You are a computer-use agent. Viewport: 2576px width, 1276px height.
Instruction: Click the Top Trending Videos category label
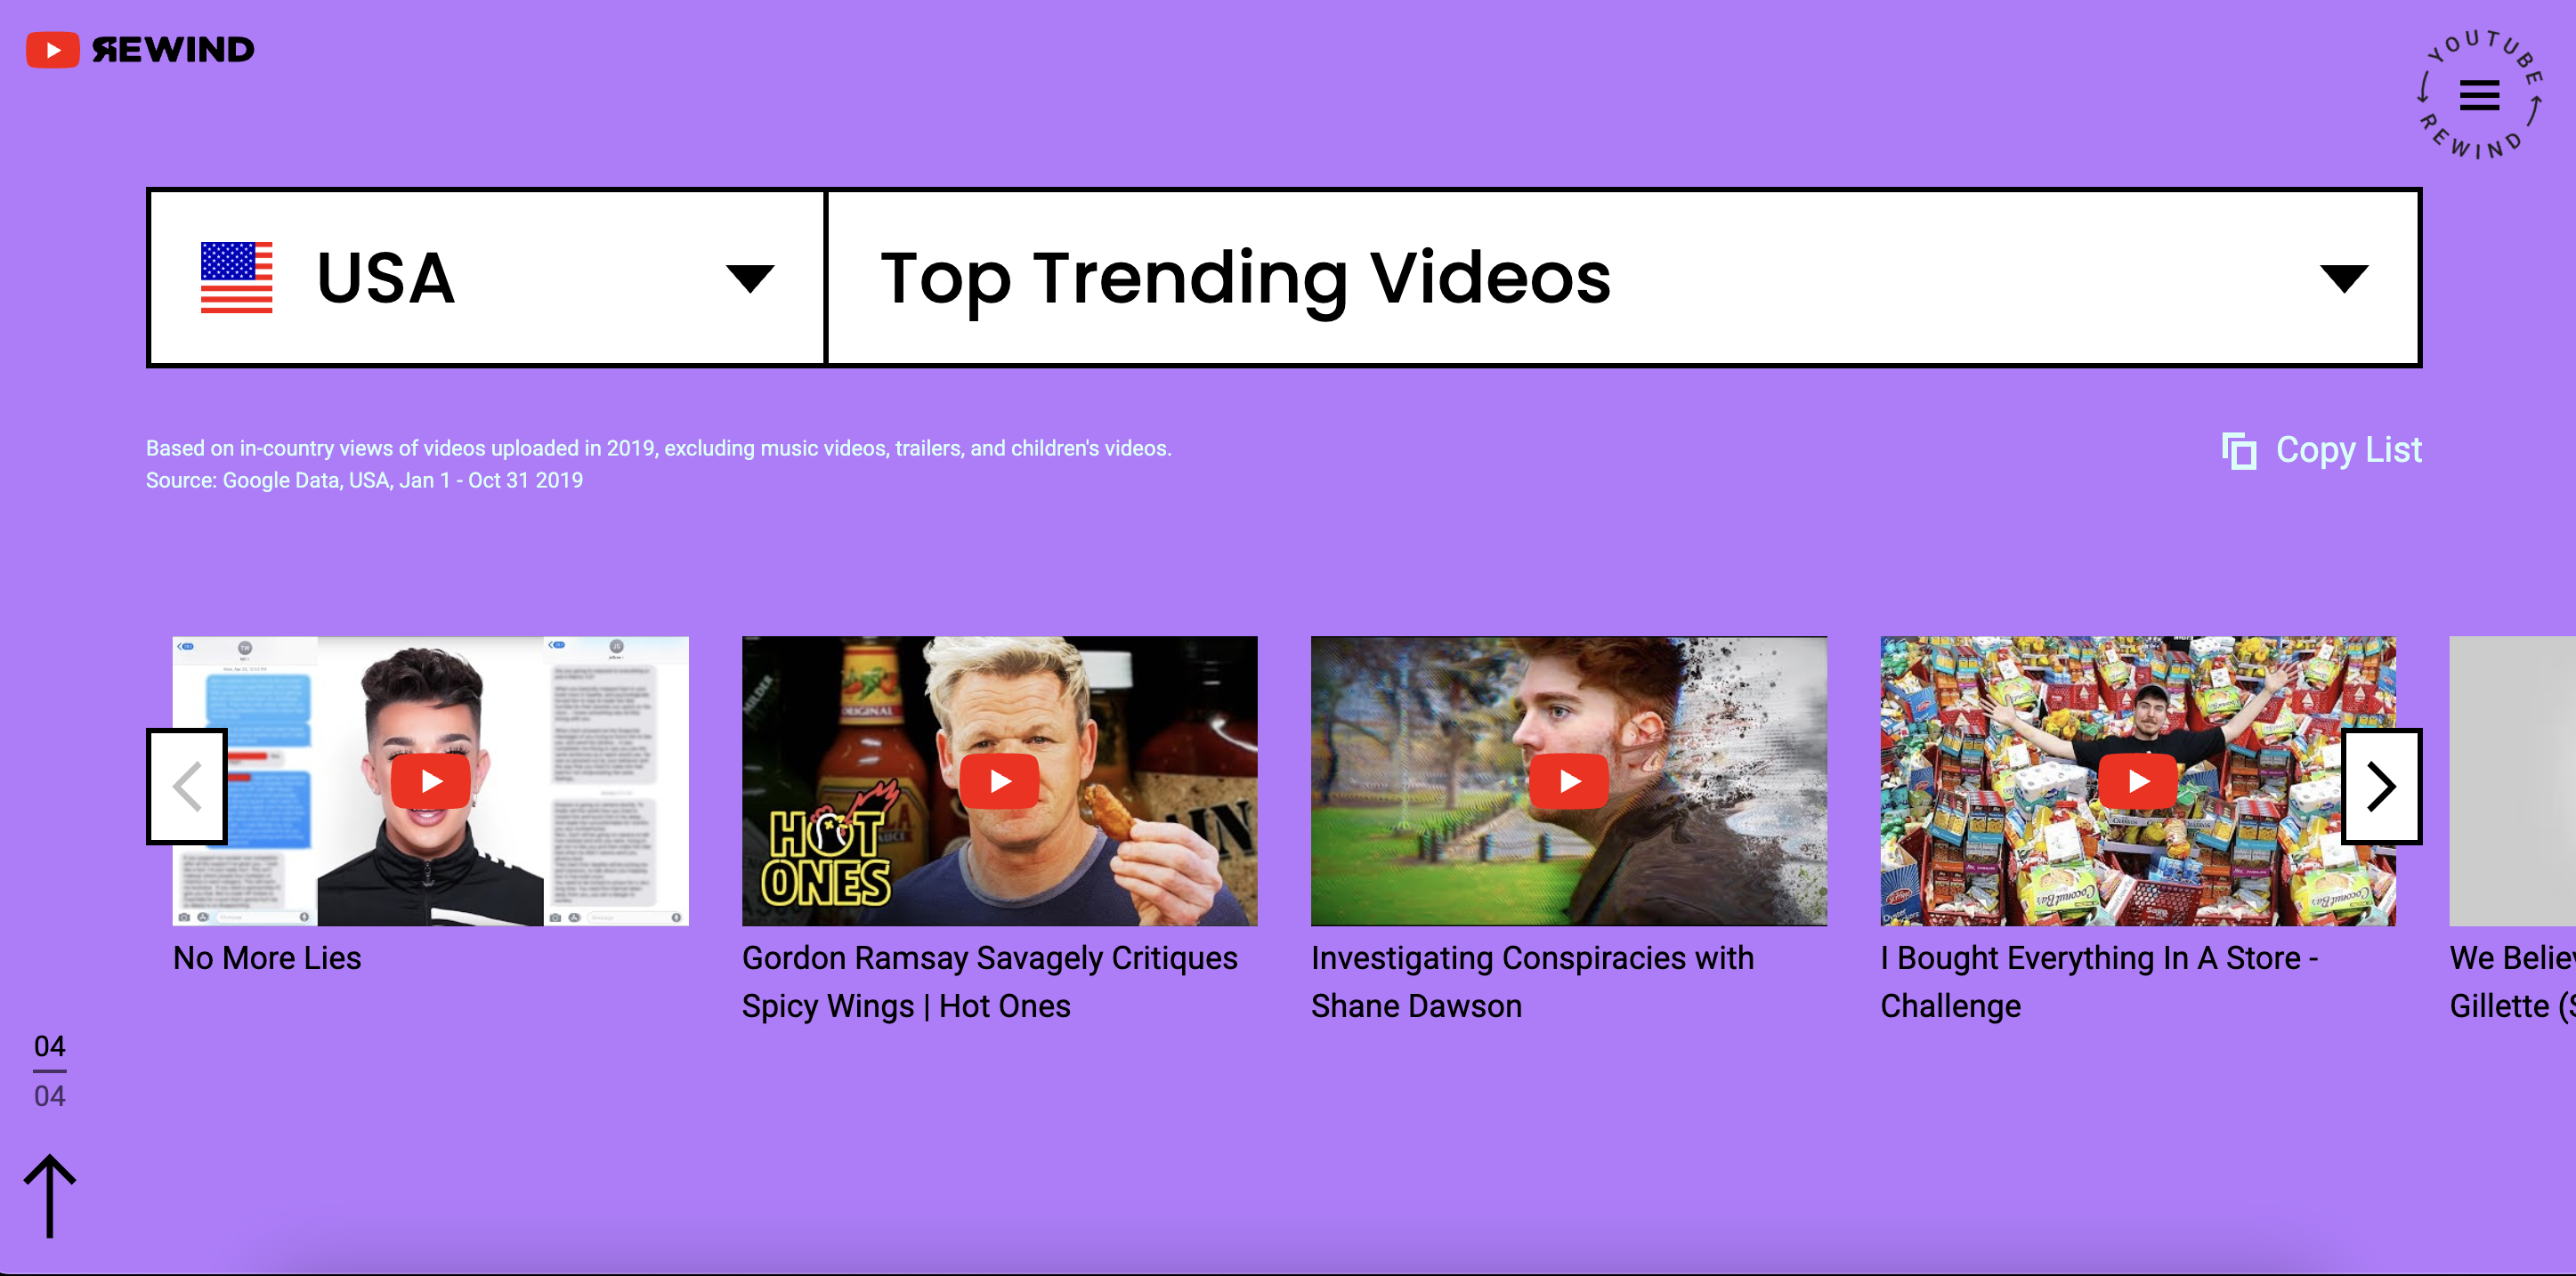tap(1245, 277)
